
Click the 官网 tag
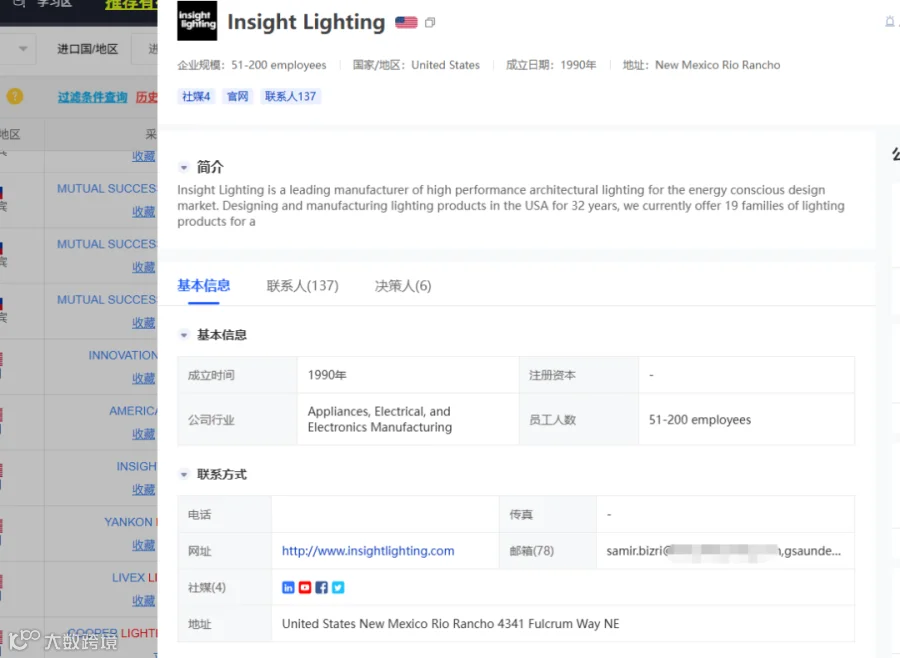coord(238,96)
